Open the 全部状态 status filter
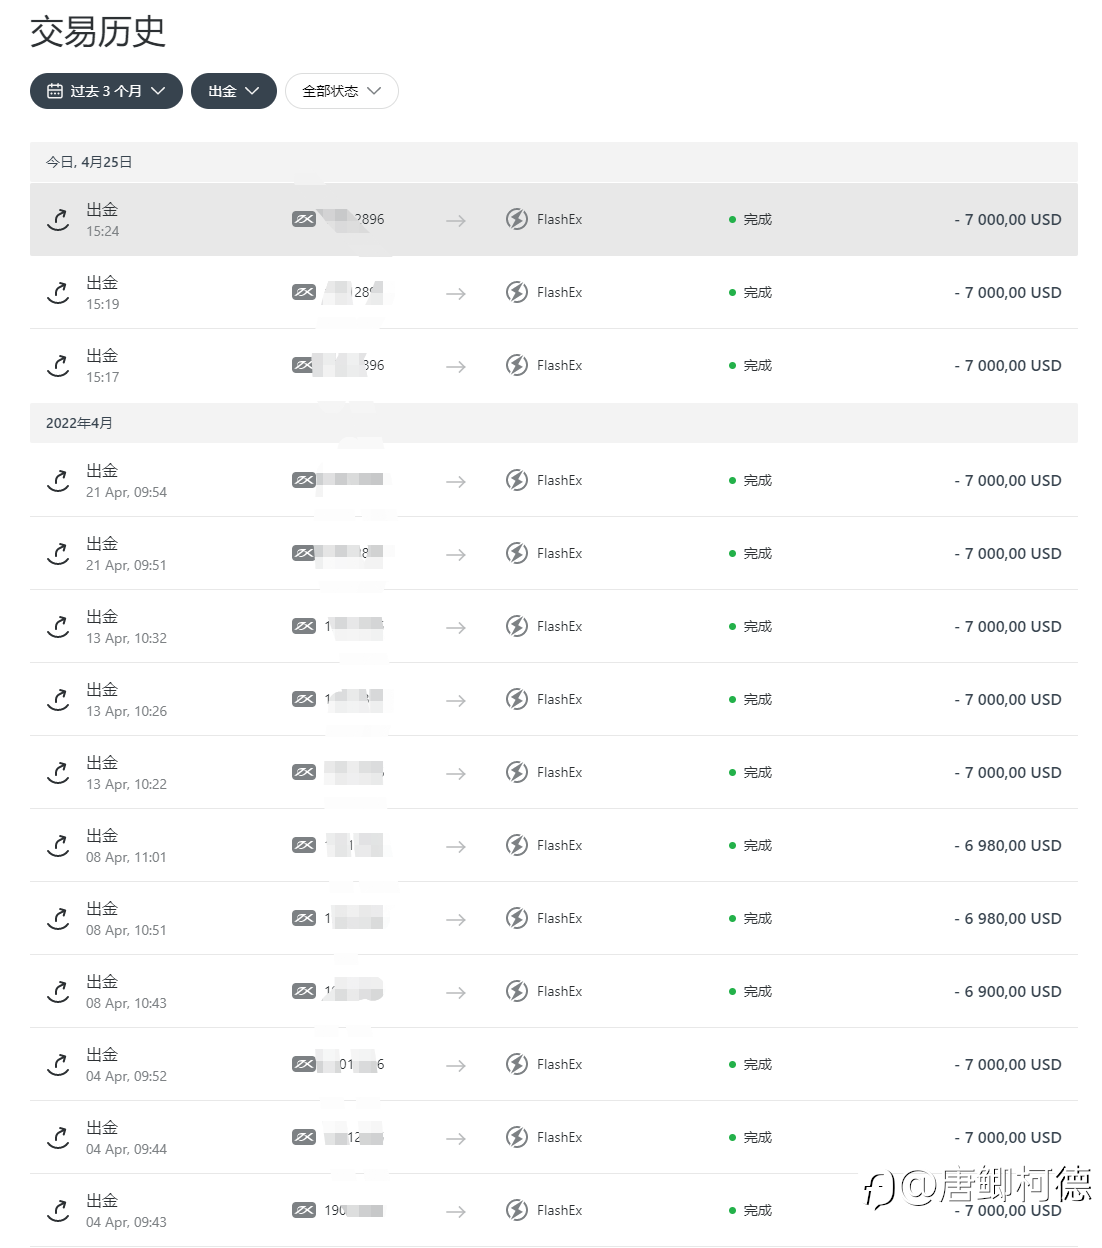1102x1248 pixels. [342, 91]
